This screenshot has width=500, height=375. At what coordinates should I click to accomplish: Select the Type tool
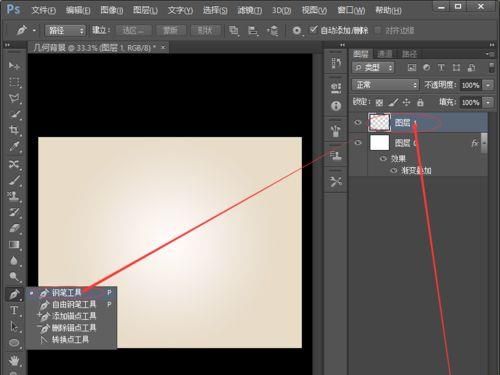(x=14, y=311)
